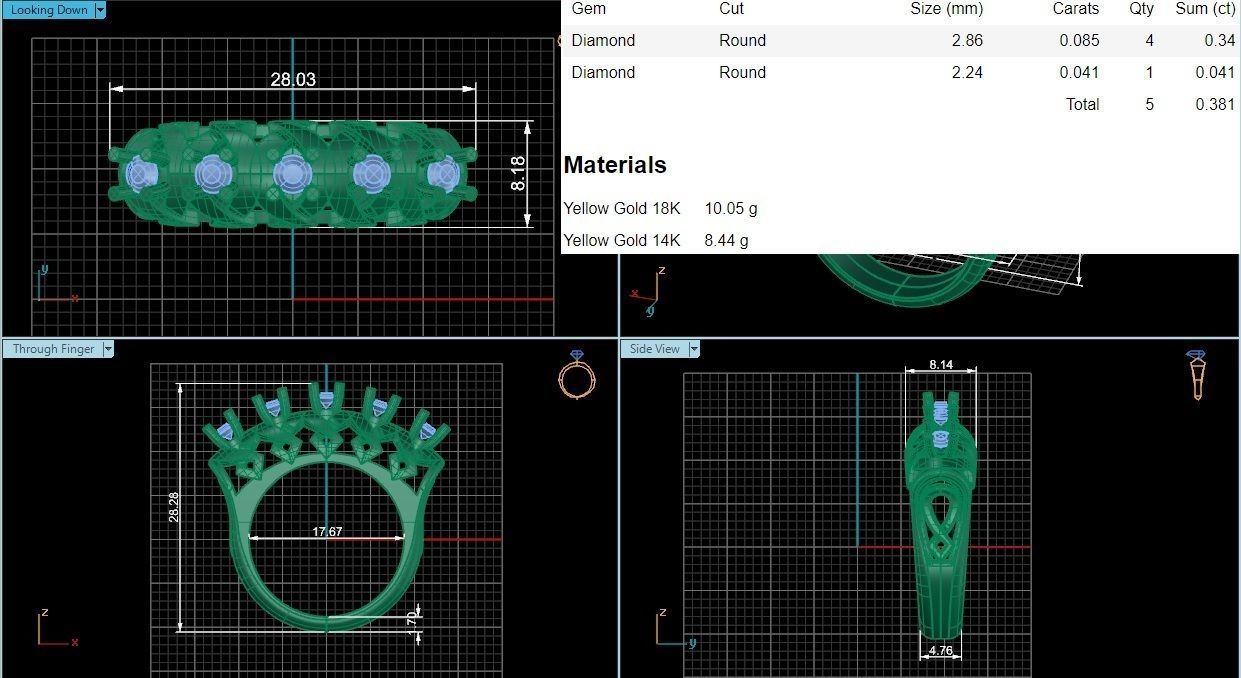Screen dimensions: 1241x678
Task: Click the '0.34' sum cell
Action: pyautogui.click(x=1219, y=40)
